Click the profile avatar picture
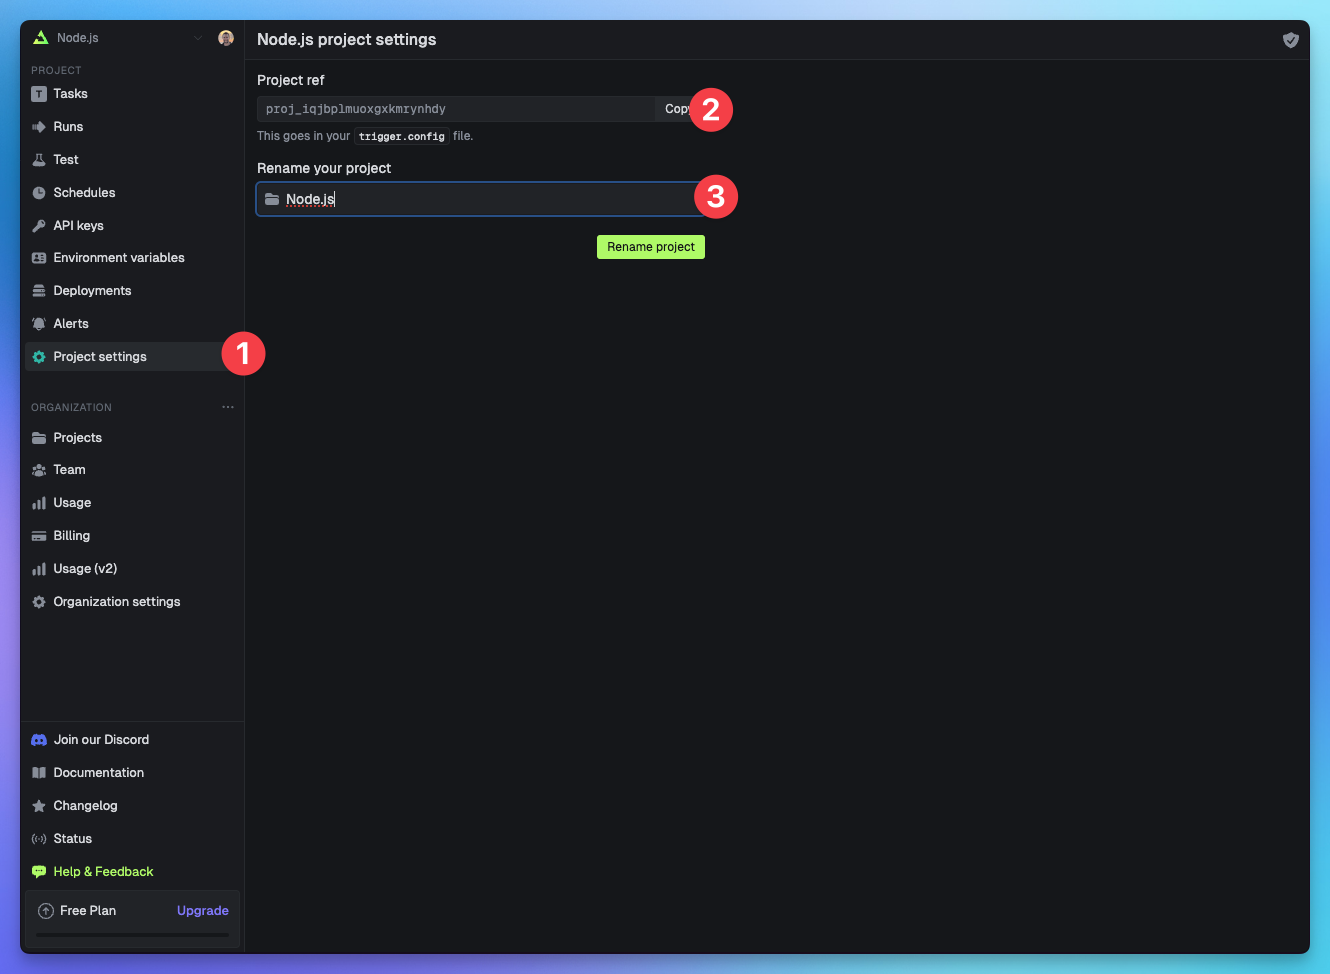This screenshot has height=974, width=1330. point(225,37)
